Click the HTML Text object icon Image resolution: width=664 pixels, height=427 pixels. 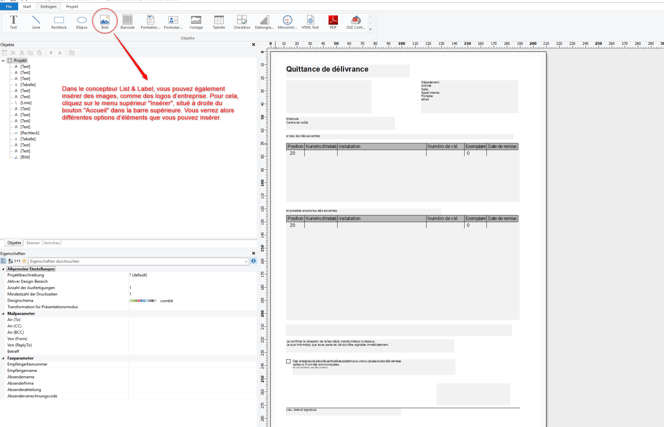(x=310, y=22)
